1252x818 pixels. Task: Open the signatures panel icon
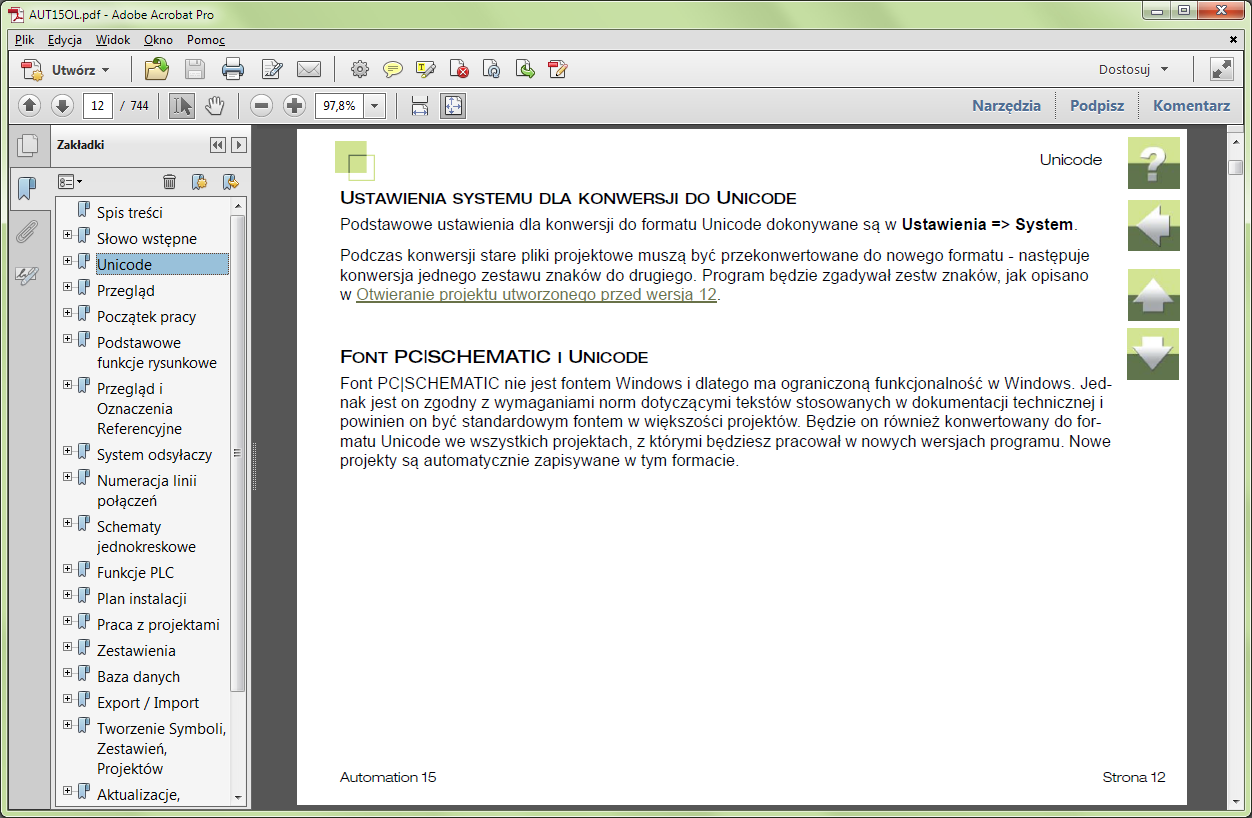27,277
